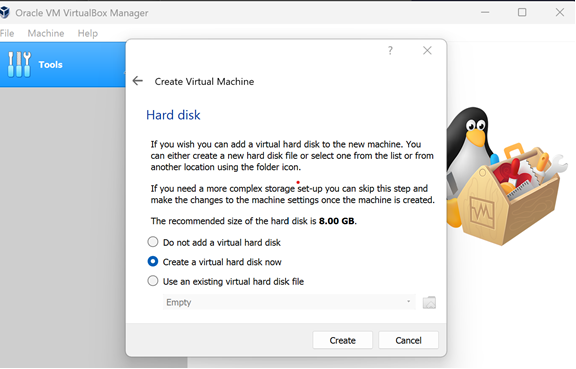The height and width of the screenshot is (369, 576).
Task: Click the Hard disk heading text
Action: click(x=173, y=115)
